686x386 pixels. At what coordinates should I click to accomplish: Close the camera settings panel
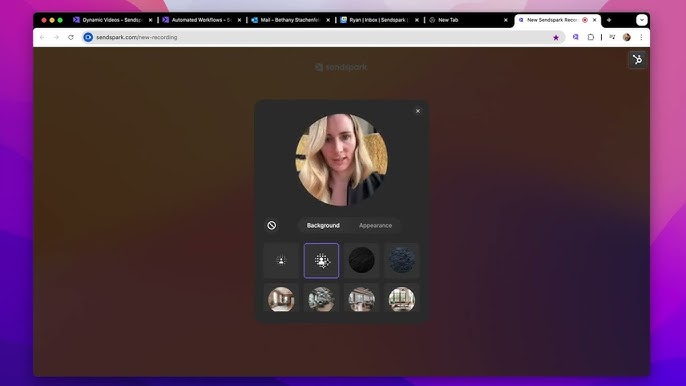click(x=418, y=111)
